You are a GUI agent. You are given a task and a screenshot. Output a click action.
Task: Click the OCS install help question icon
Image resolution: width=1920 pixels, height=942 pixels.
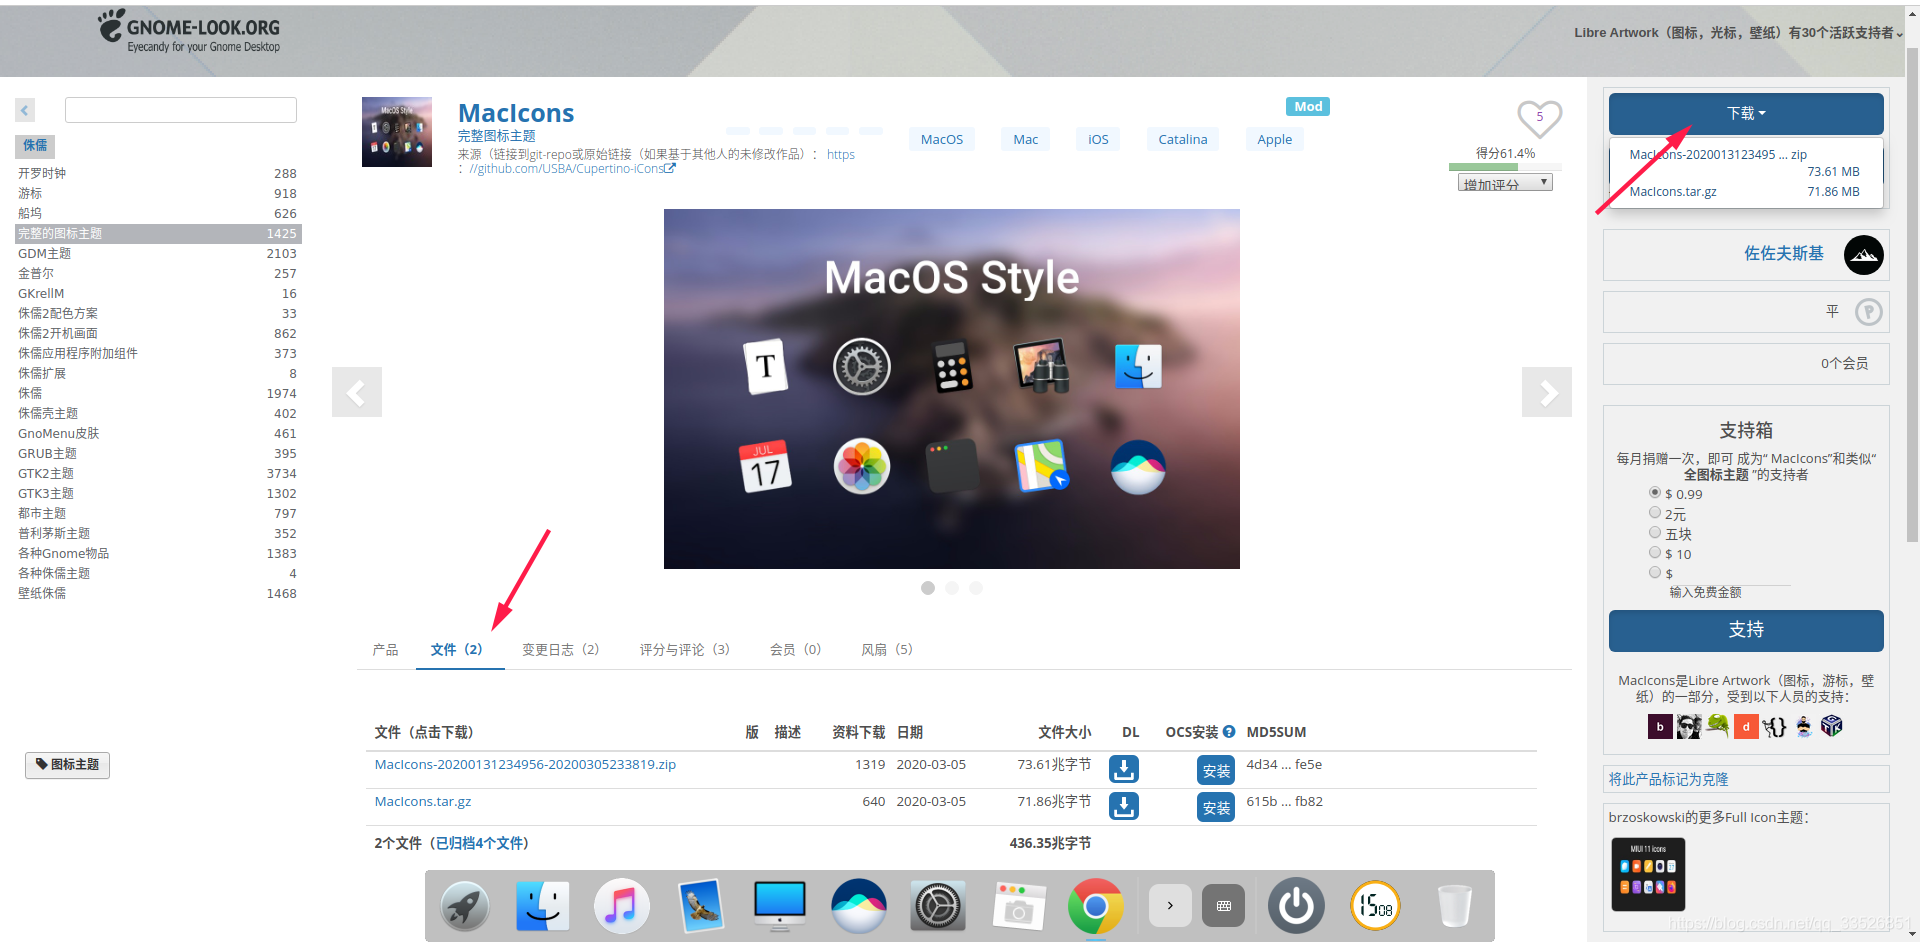point(1229,731)
